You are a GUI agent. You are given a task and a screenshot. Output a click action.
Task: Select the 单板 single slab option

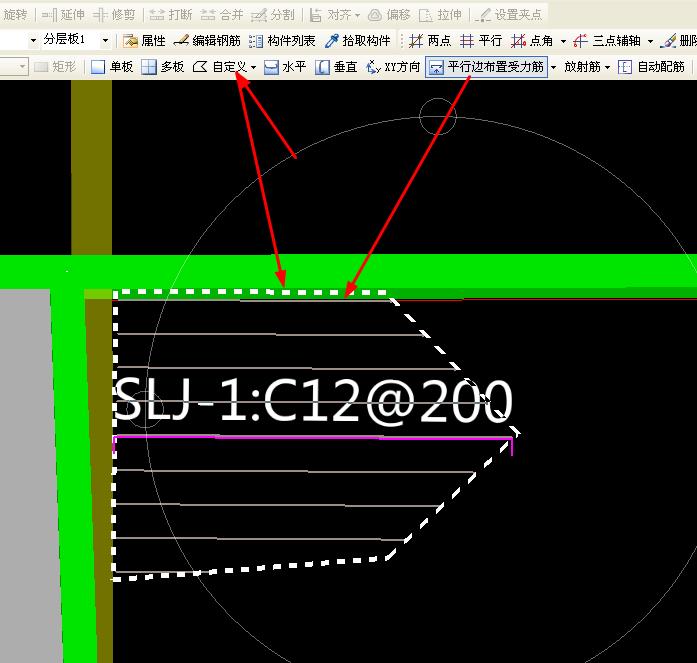click(x=112, y=67)
